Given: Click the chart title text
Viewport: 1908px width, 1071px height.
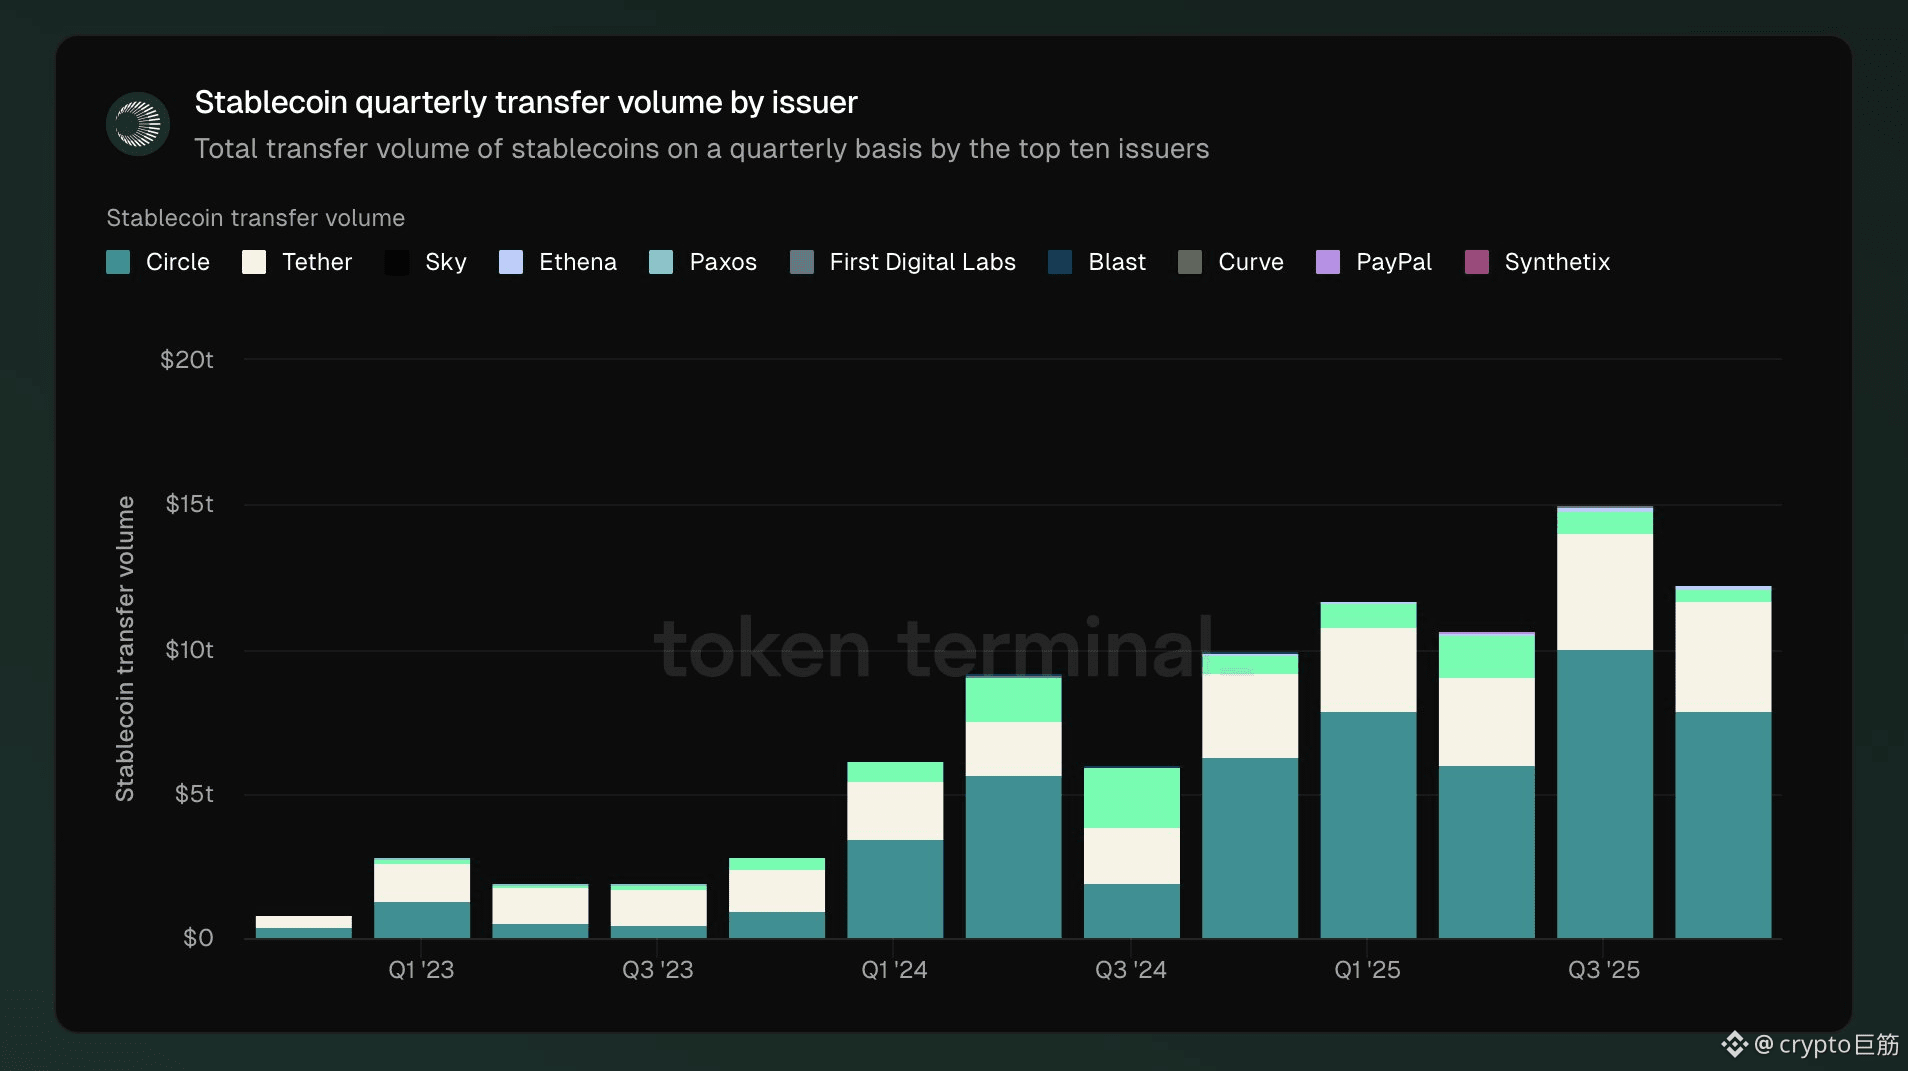Looking at the screenshot, I should click(526, 102).
